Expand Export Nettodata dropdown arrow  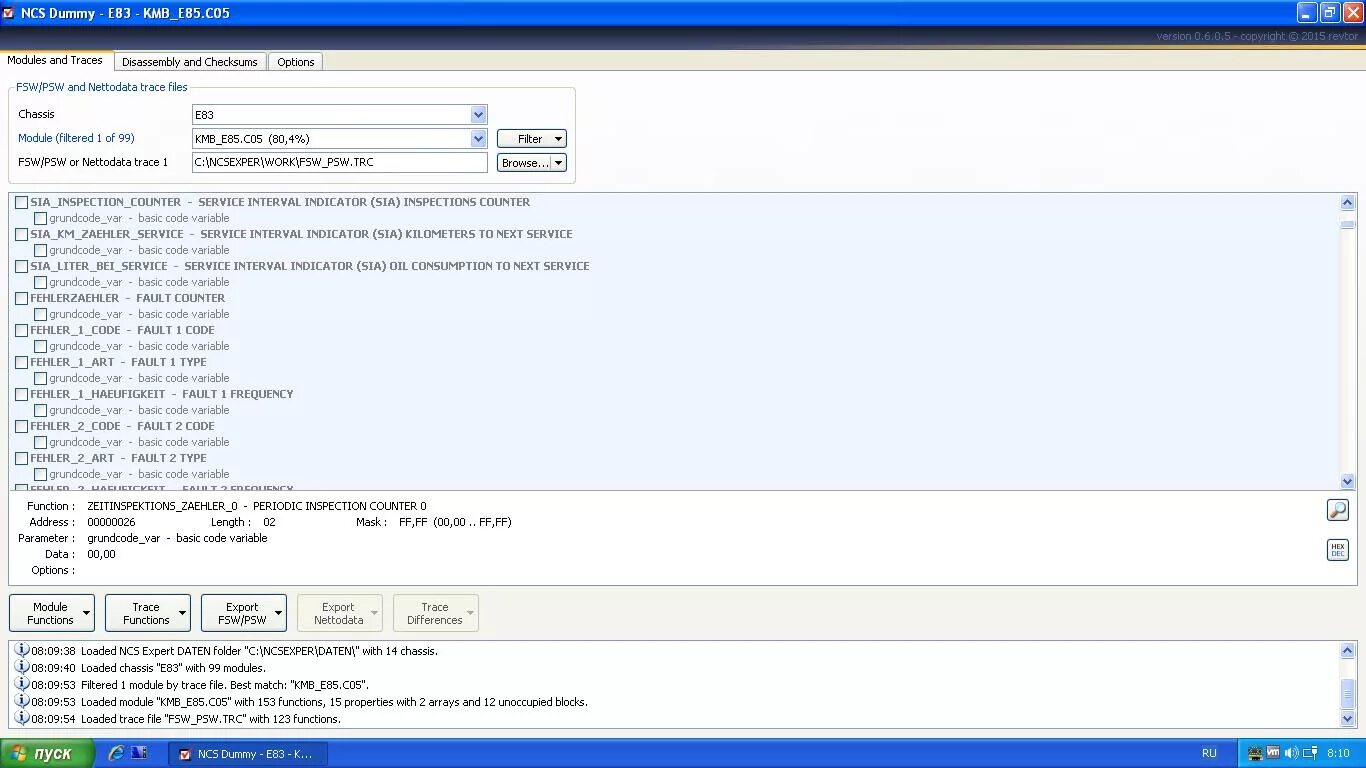pos(374,613)
